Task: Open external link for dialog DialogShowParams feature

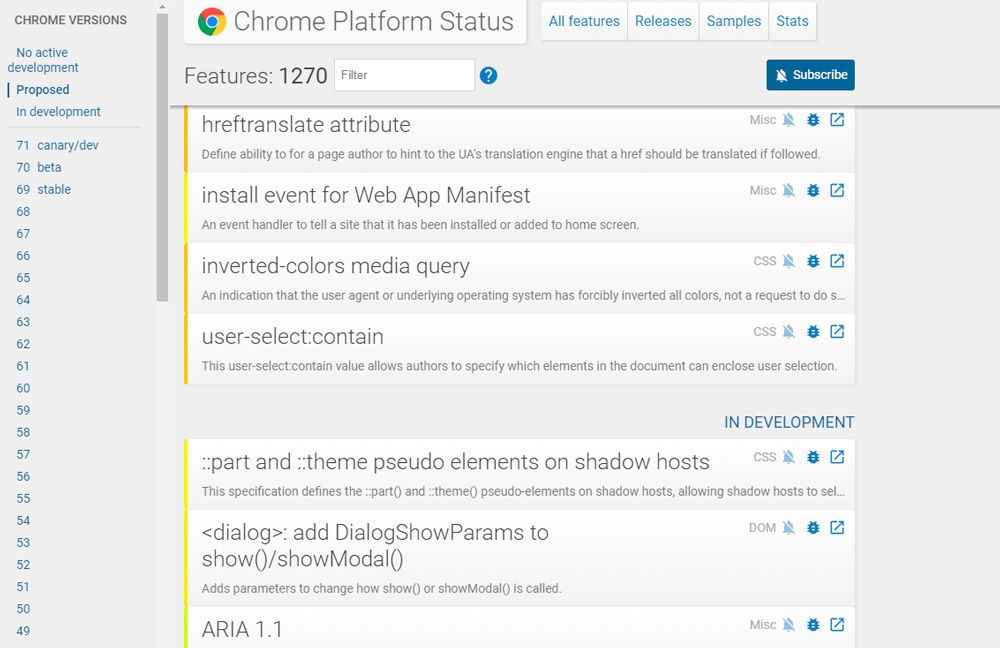Action: (837, 527)
